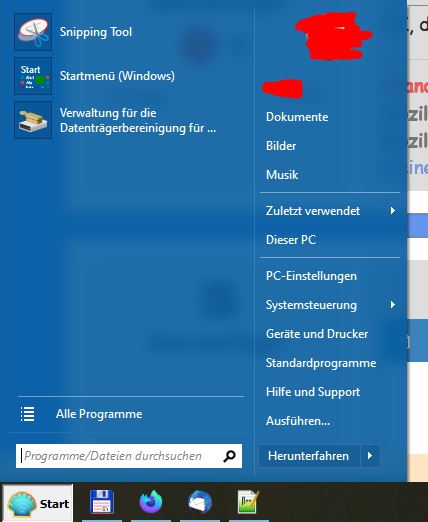The width and height of the screenshot is (428, 522).
Task: Click the Alle Programme list icon
Action: pos(28,414)
